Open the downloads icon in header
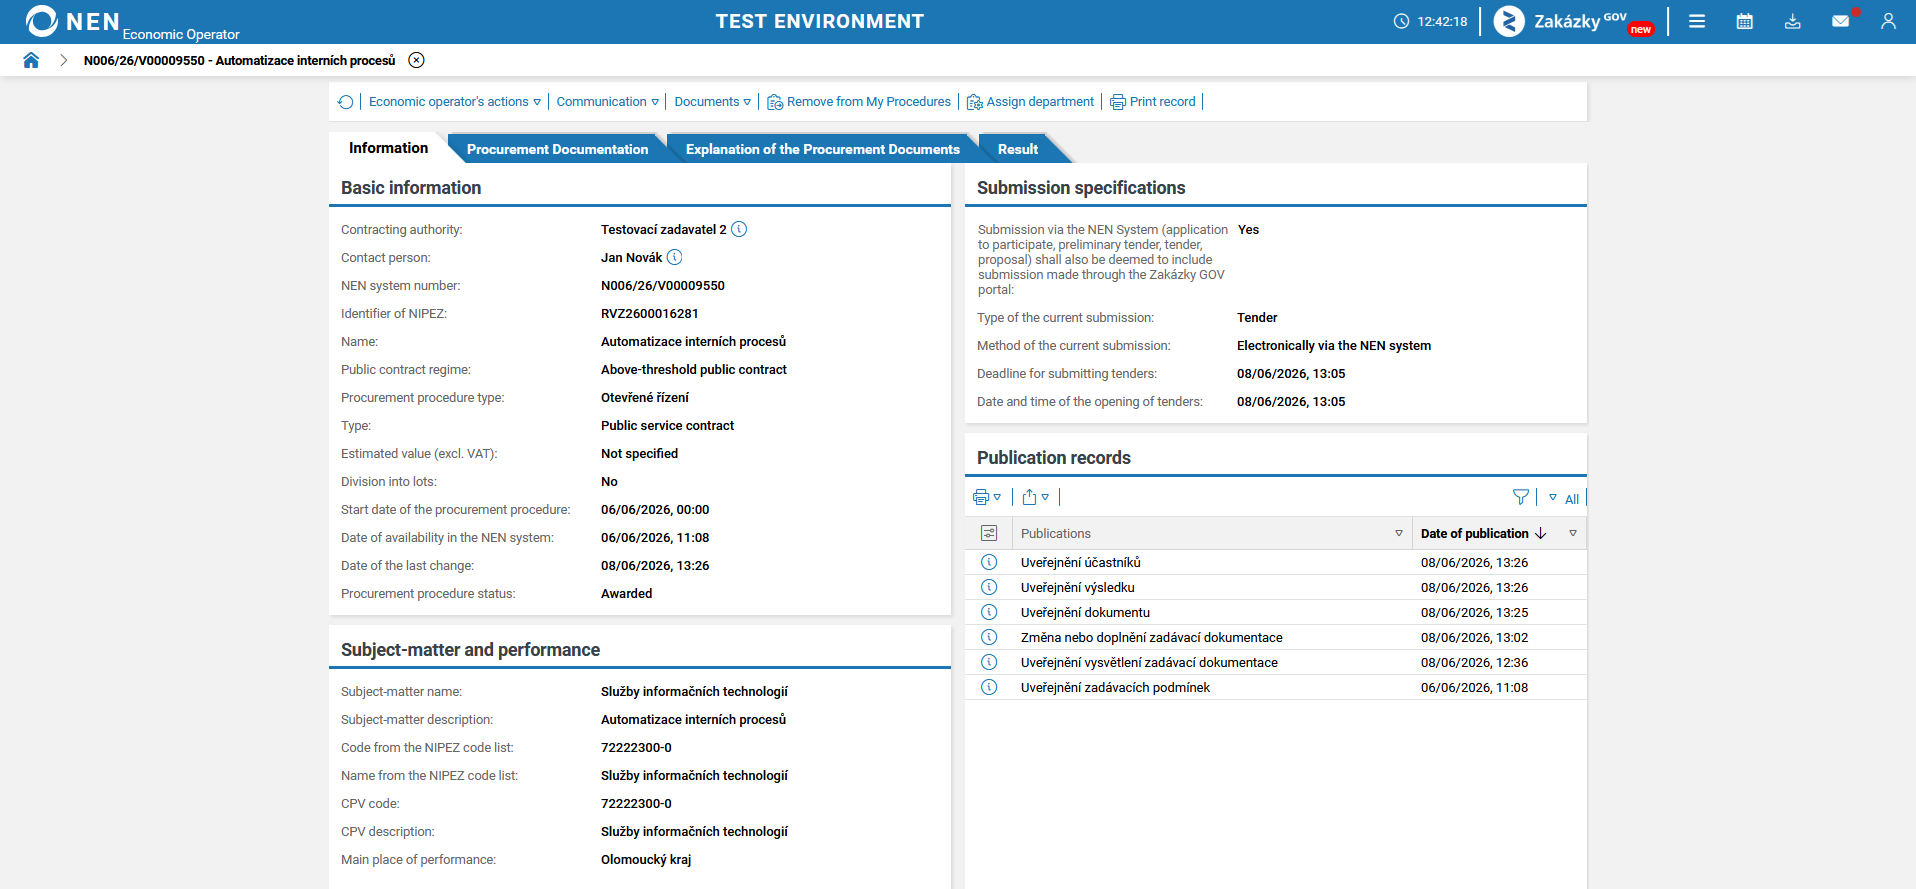 1793,21
